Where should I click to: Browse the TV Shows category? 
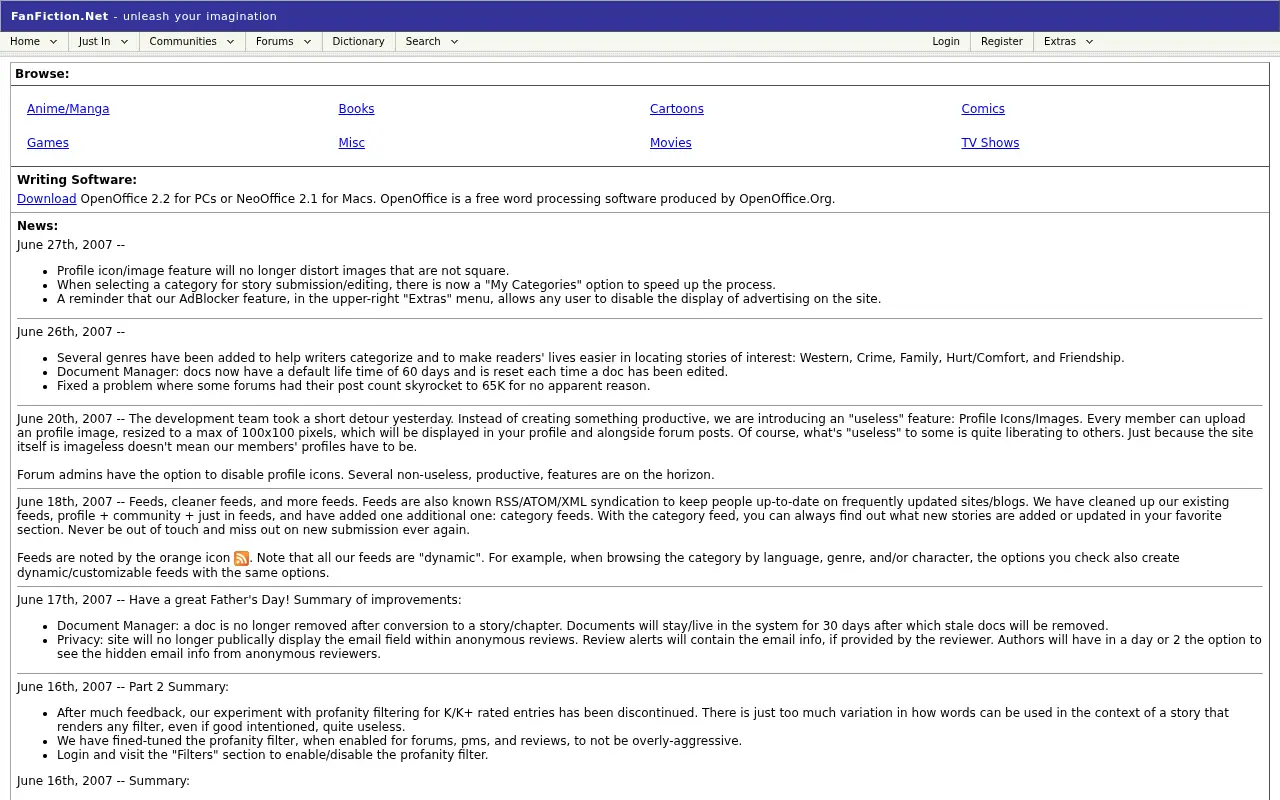pos(990,143)
